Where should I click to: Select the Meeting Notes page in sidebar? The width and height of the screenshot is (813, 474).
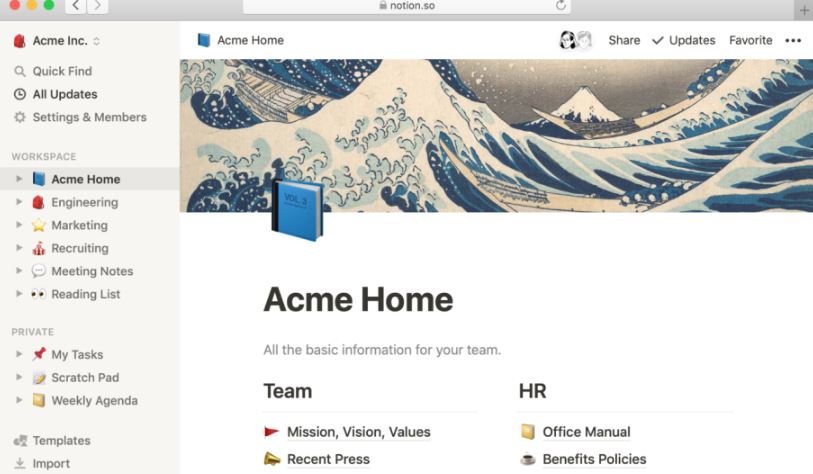point(90,271)
